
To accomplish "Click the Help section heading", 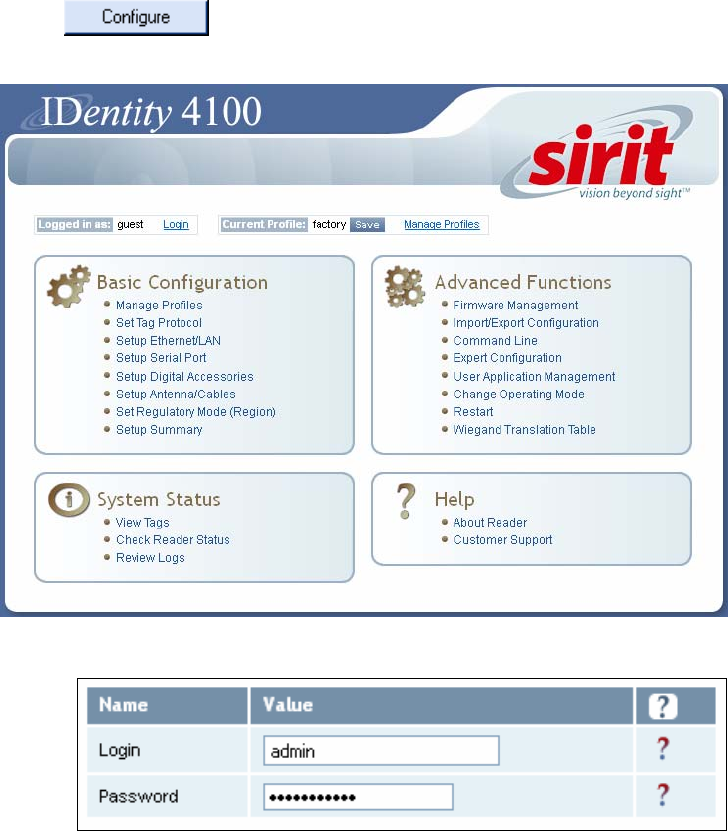I will tap(454, 499).
